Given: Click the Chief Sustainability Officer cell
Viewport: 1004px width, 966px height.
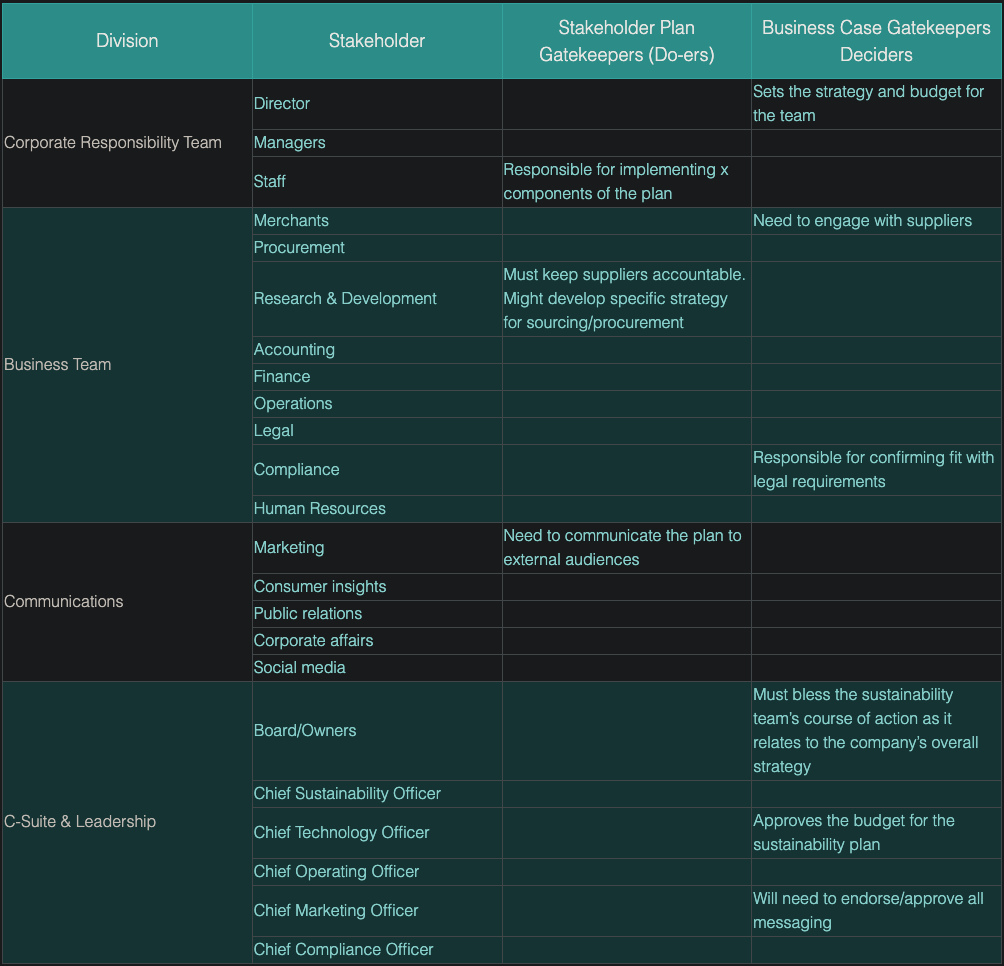Looking at the screenshot, I should [x=347, y=793].
